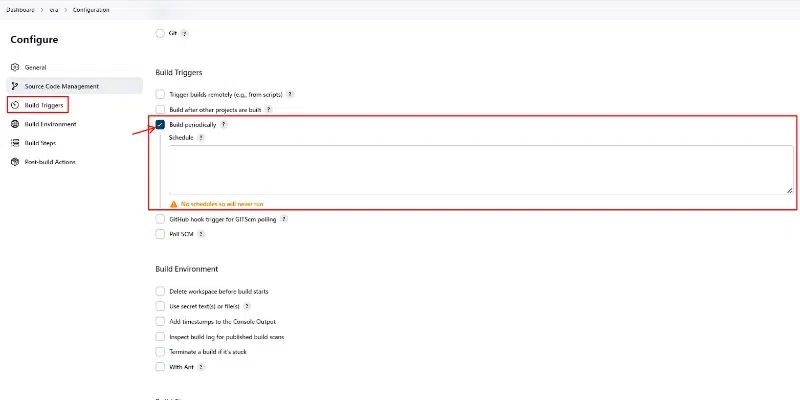Enable Trigger builds remotely checkbox
This screenshot has height=400, width=800.
(x=160, y=94)
